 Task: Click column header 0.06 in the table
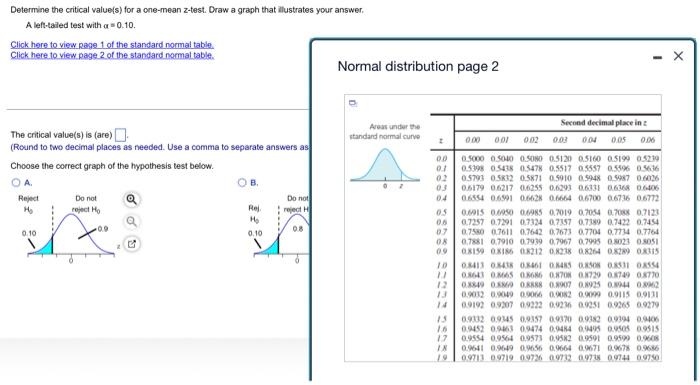648,140
